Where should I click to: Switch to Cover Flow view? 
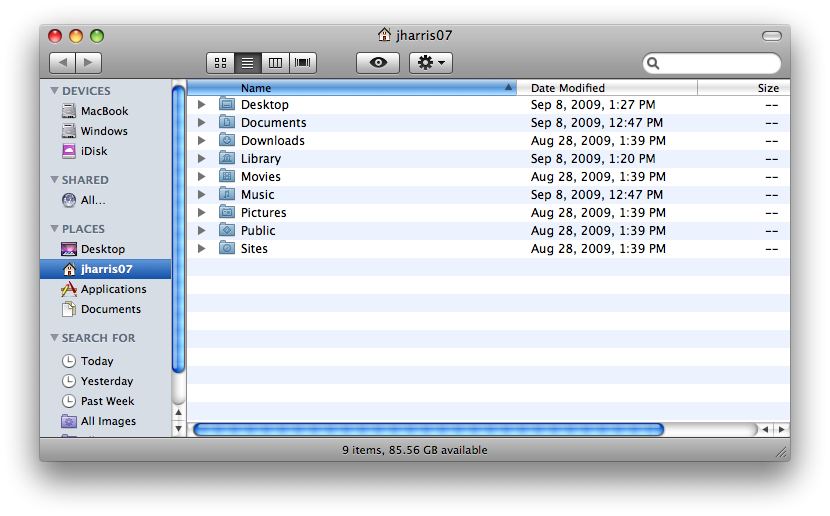(x=303, y=63)
